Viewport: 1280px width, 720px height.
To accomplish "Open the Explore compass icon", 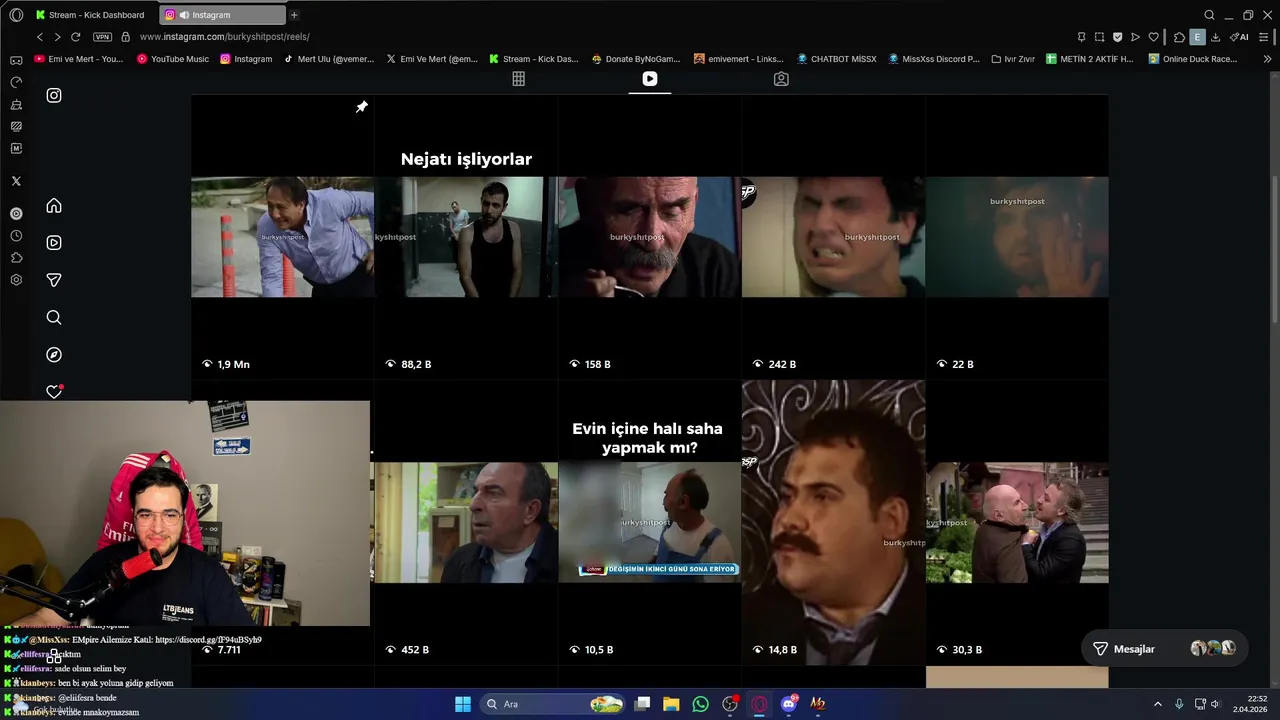I will pos(54,355).
